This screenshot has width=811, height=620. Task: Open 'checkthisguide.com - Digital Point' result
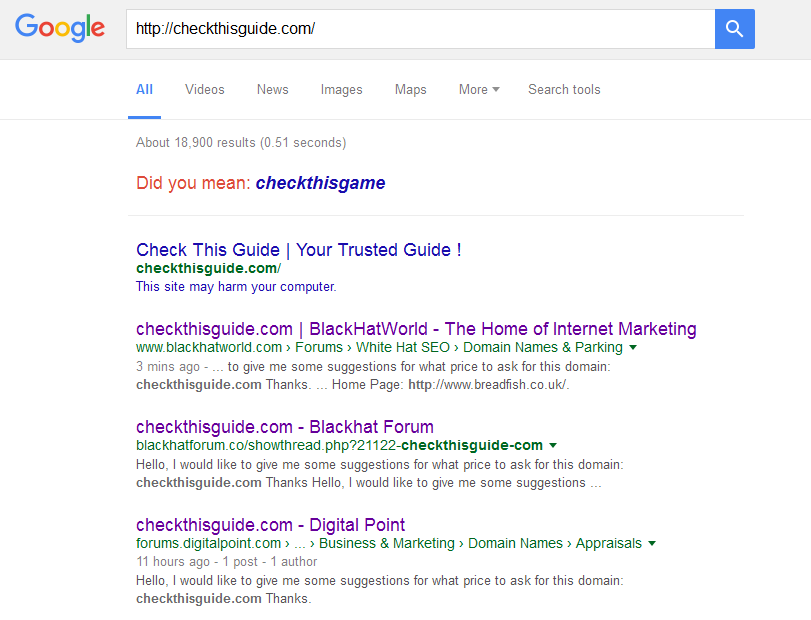tap(270, 525)
